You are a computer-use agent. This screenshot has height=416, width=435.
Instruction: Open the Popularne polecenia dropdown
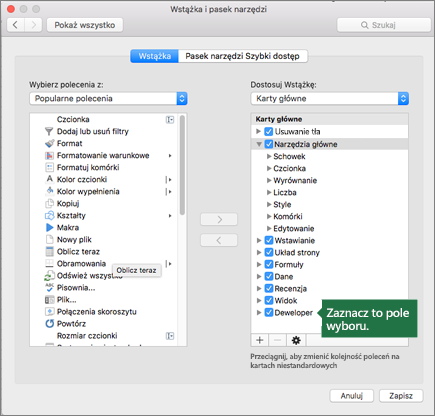108,99
